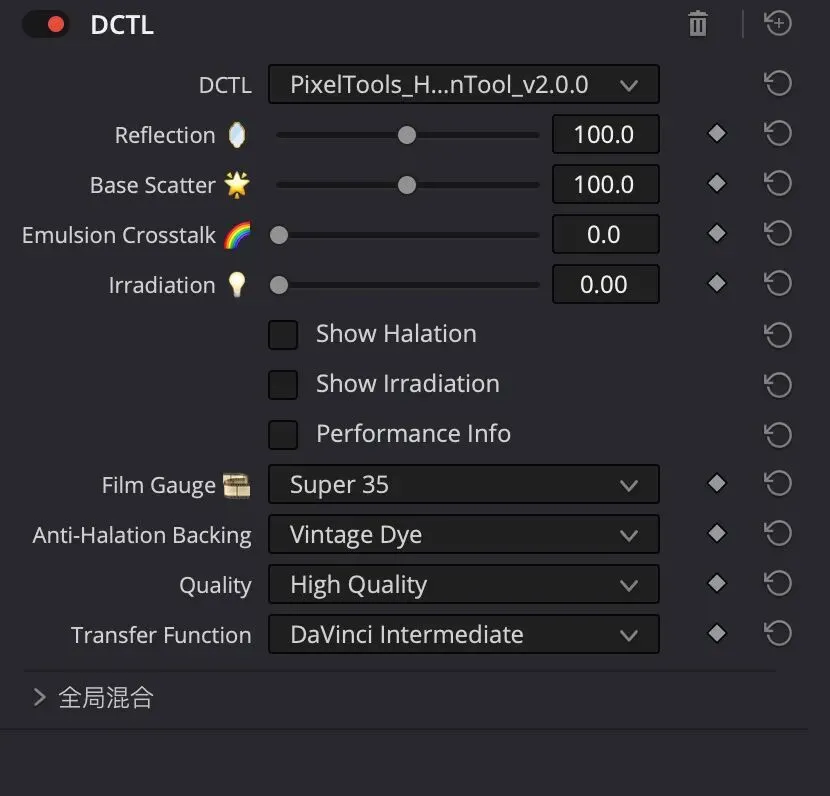Reset the Reflection parameter
This screenshot has height=796, width=830.
(x=778, y=133)
